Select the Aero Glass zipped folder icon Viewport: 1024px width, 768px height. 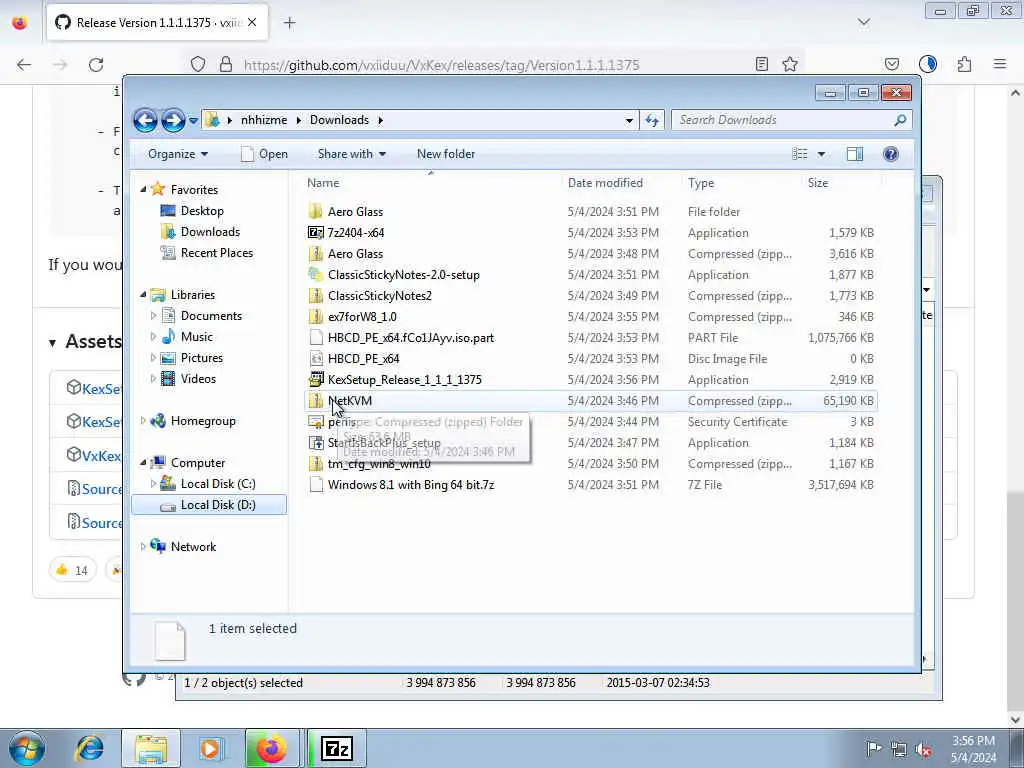coord(316,253)
